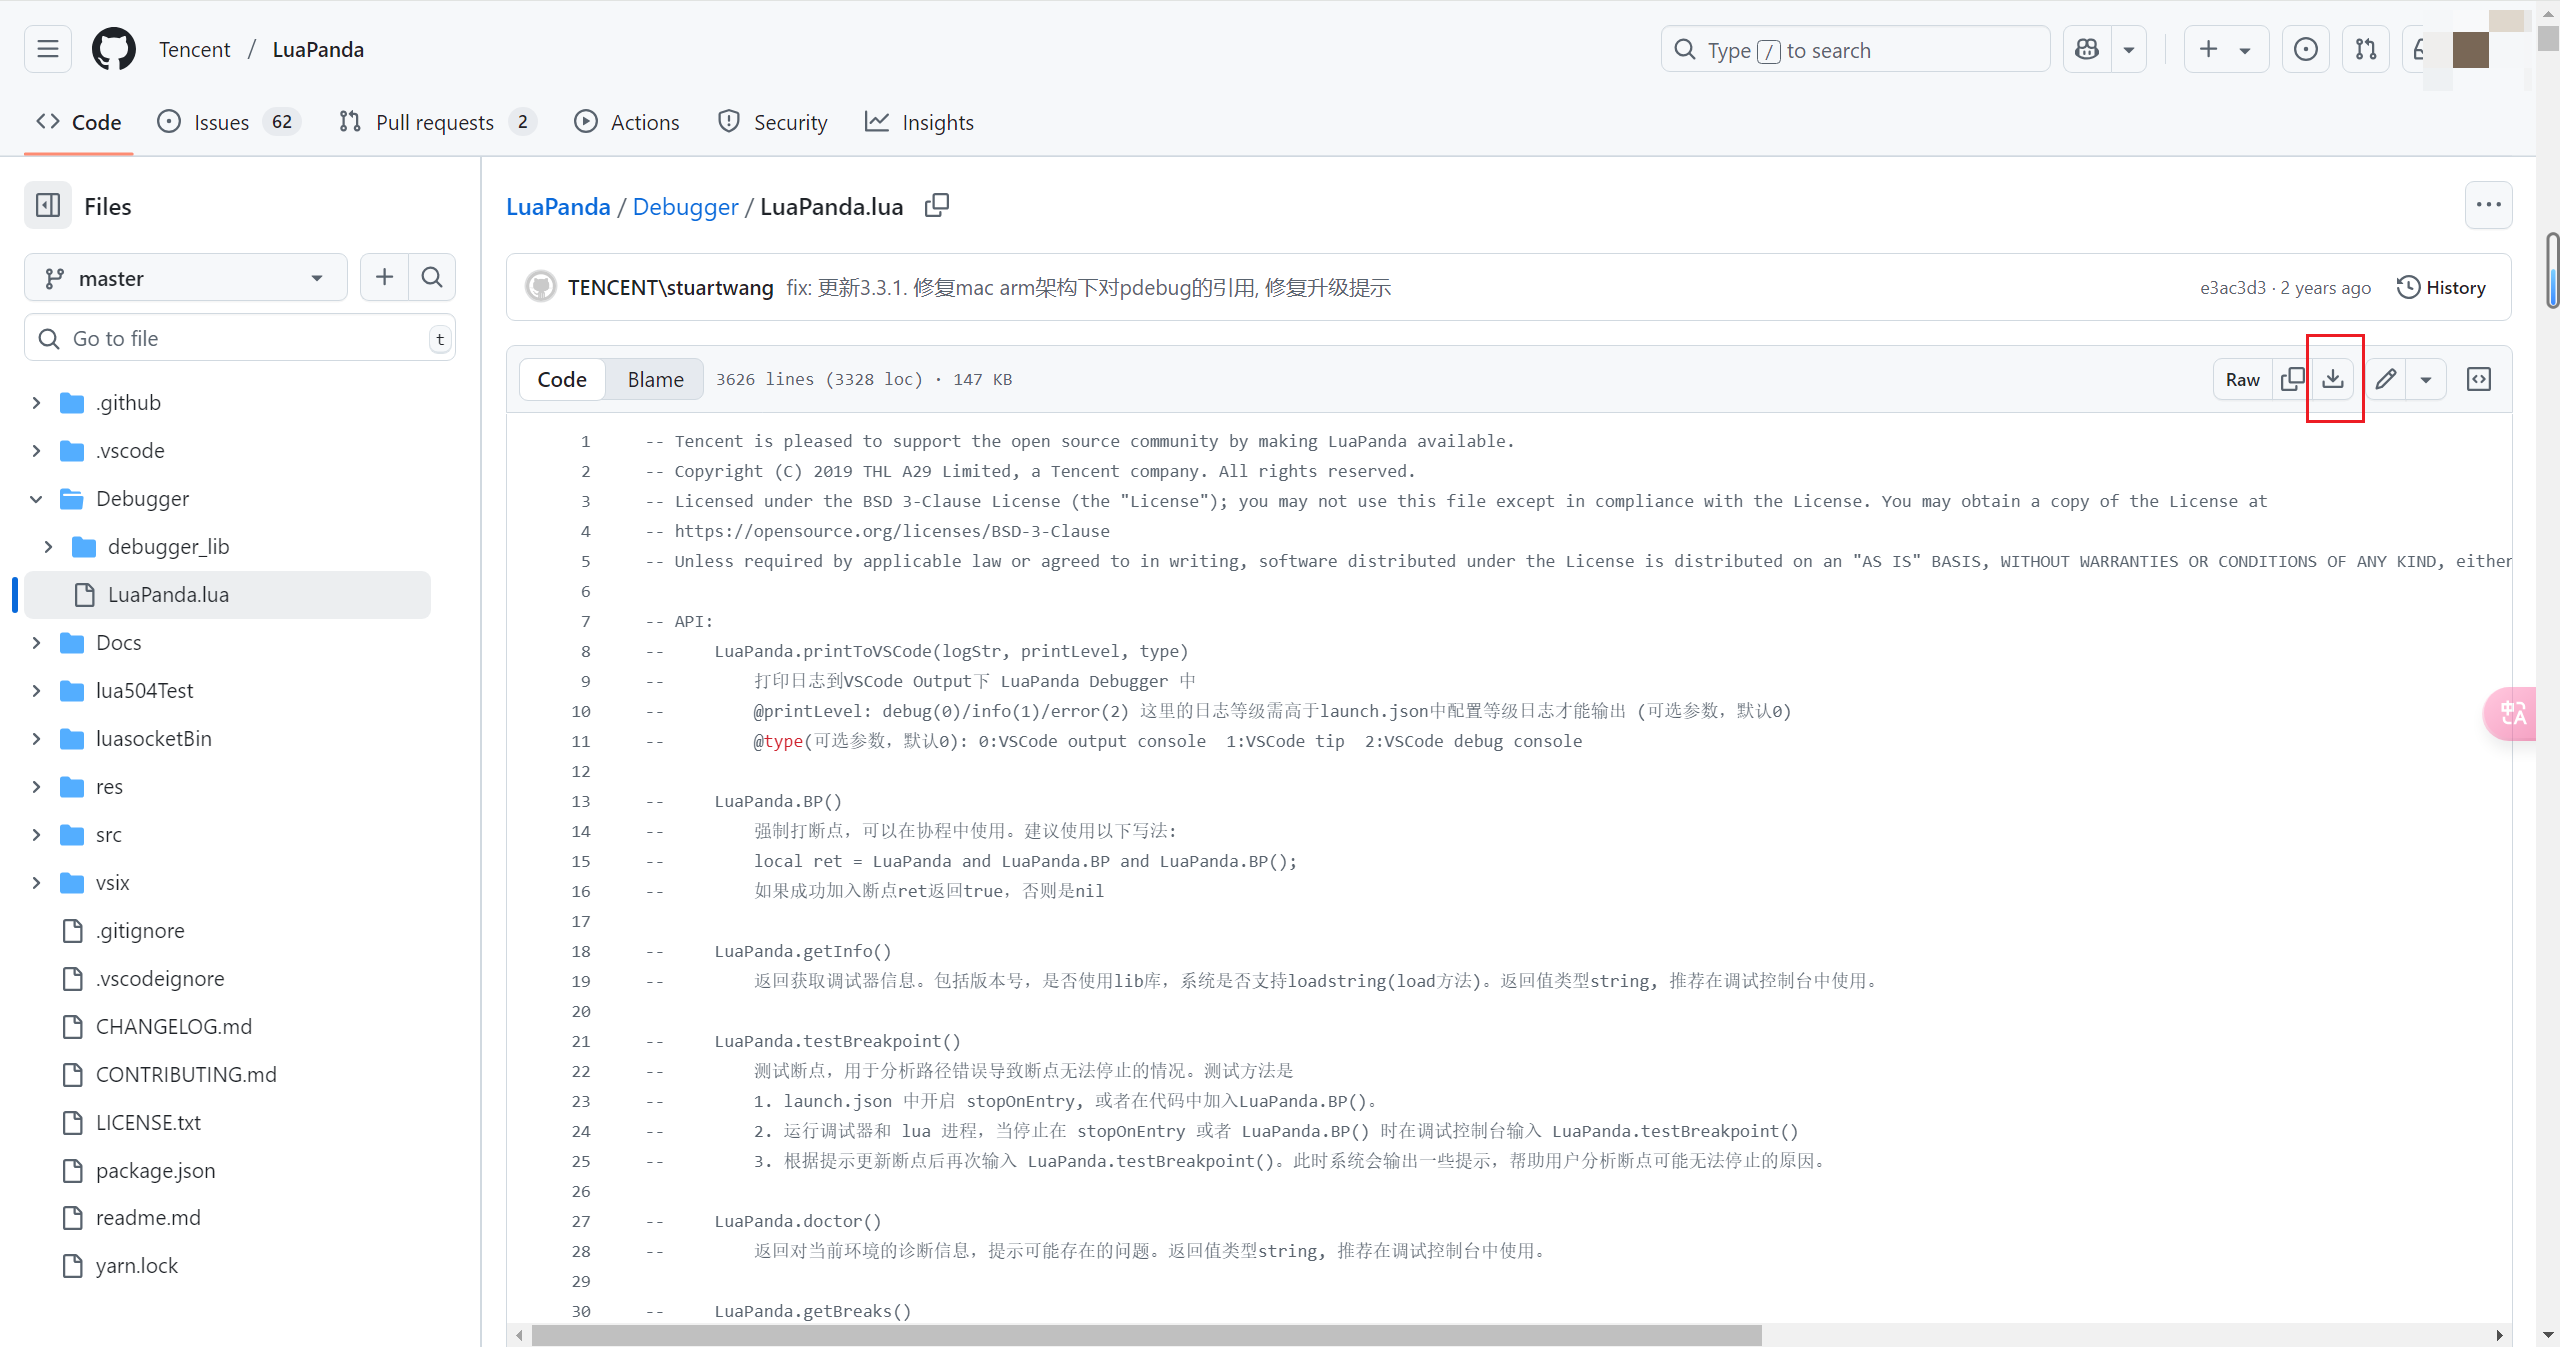Open the edit options caret menu
Screen dimensions: 2560x1347
pos(2426,379)
